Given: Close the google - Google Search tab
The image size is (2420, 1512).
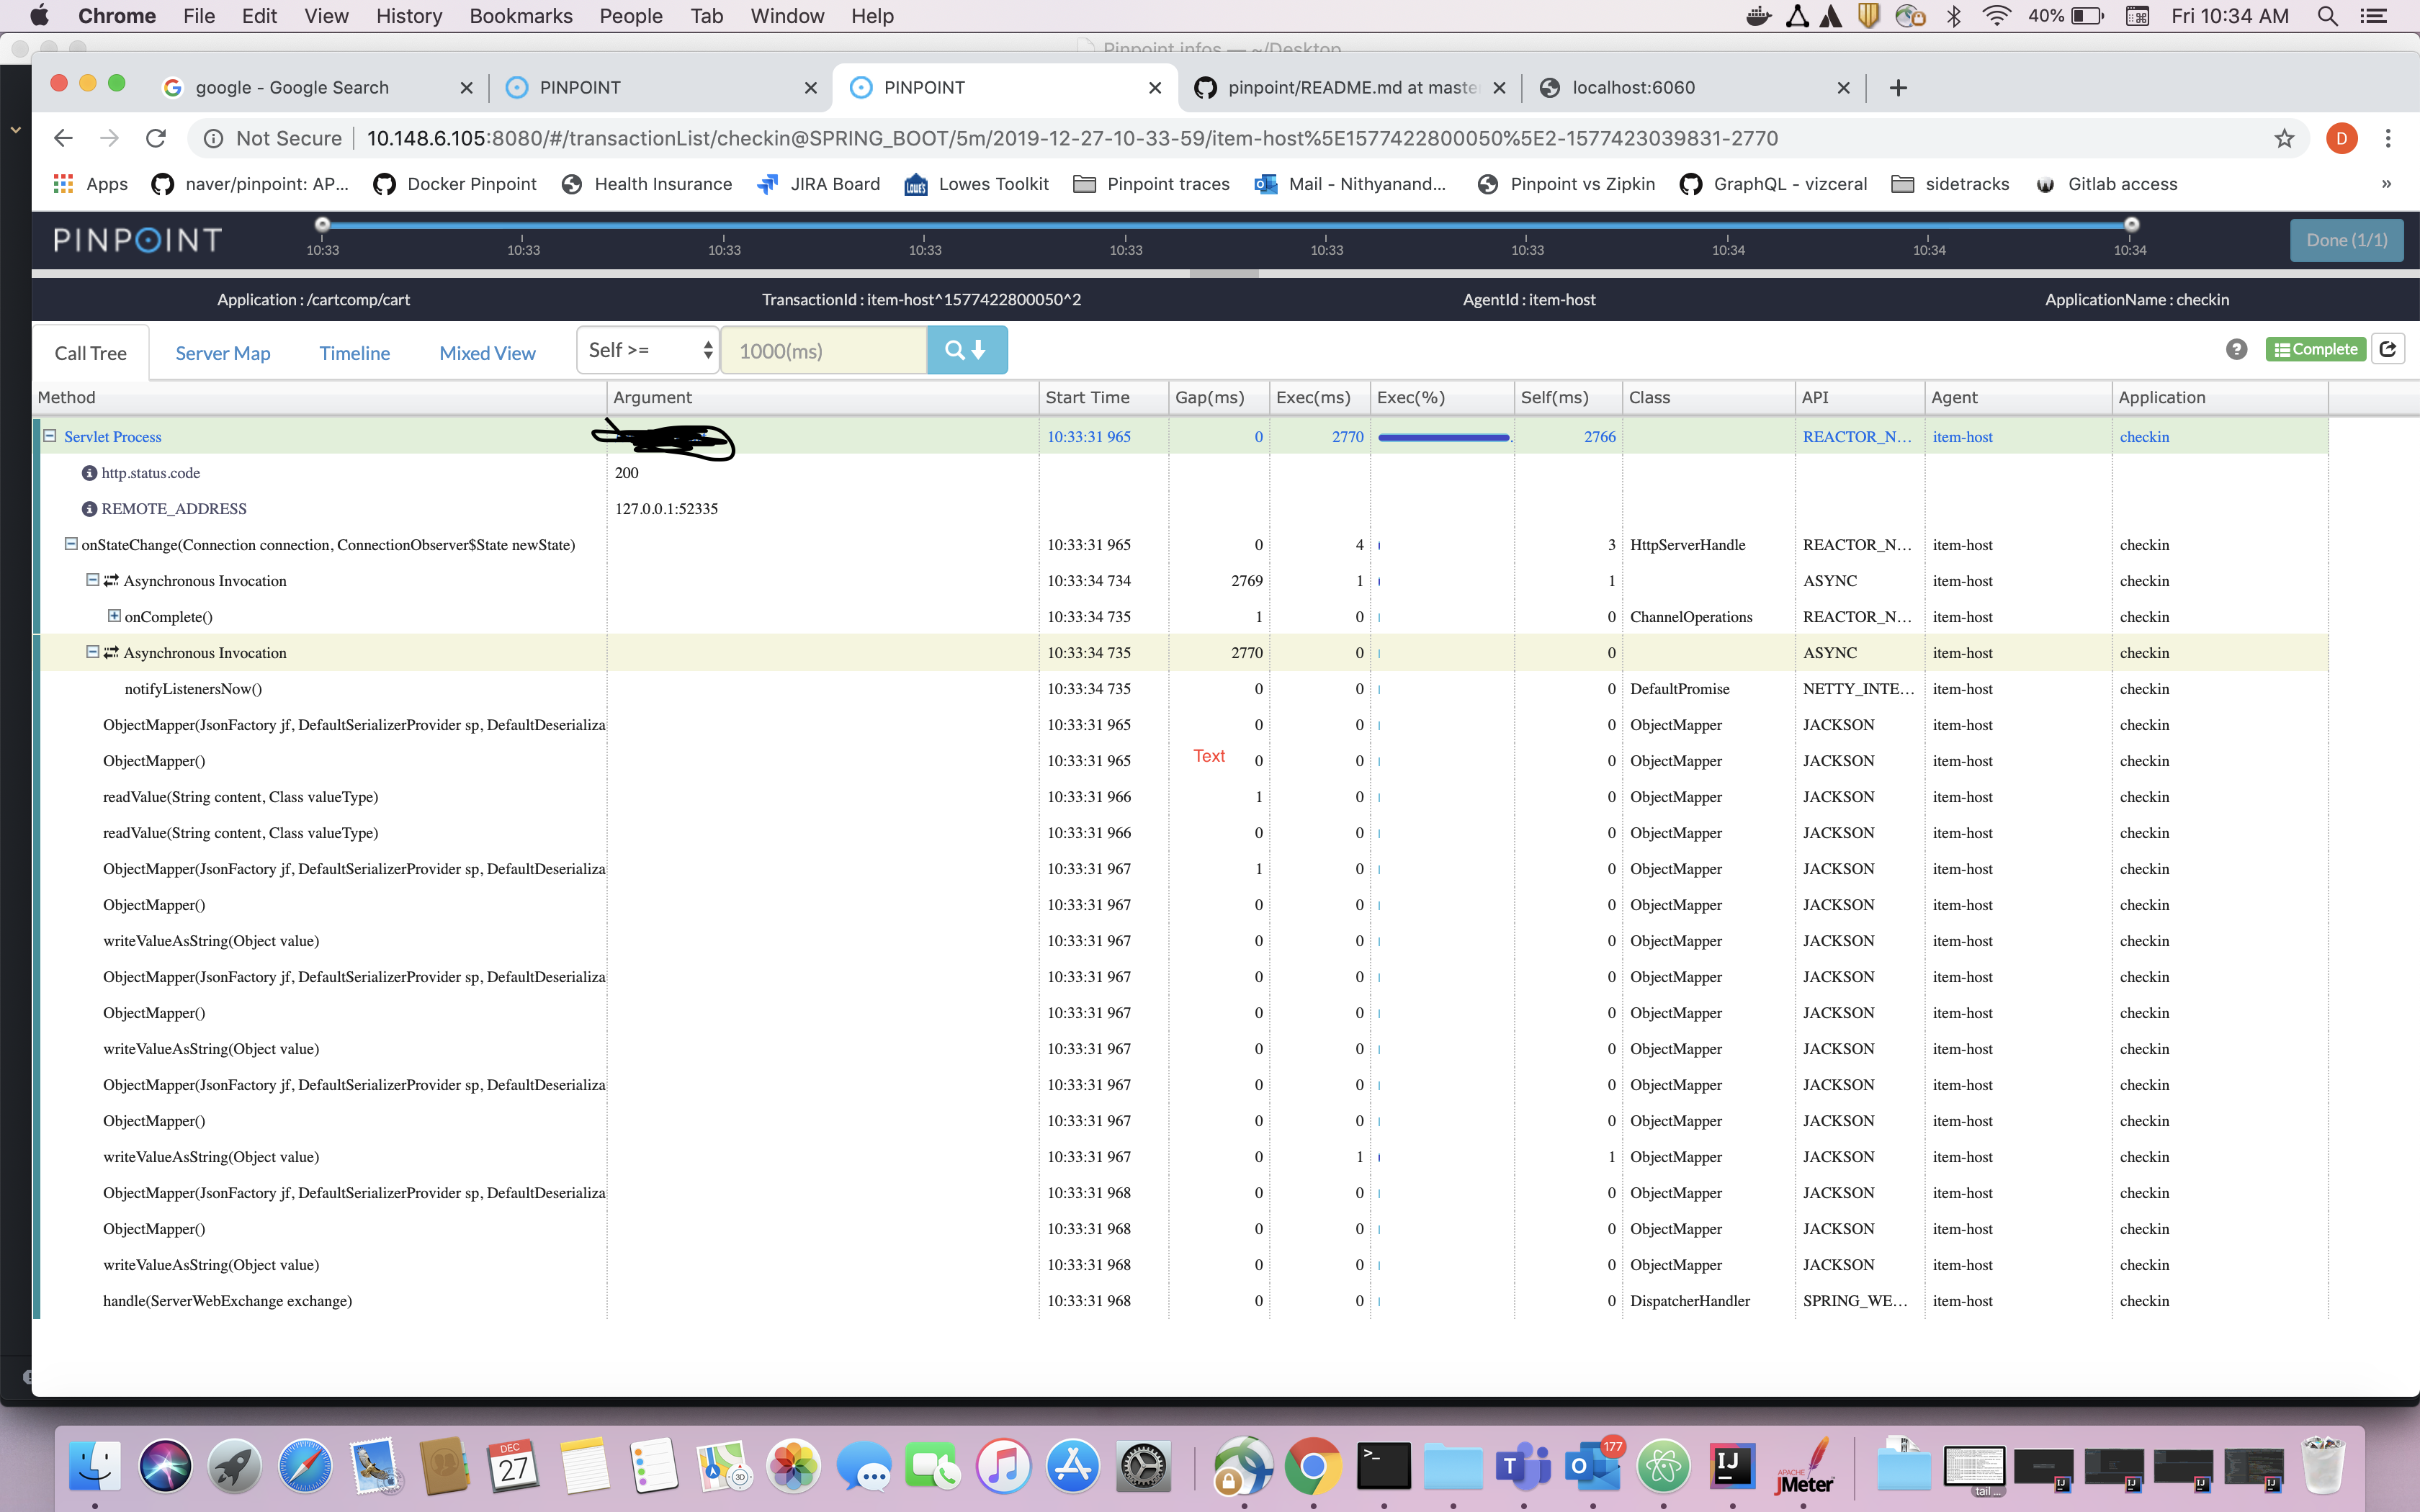Looking at the screenshot, I should coord(466,88).
